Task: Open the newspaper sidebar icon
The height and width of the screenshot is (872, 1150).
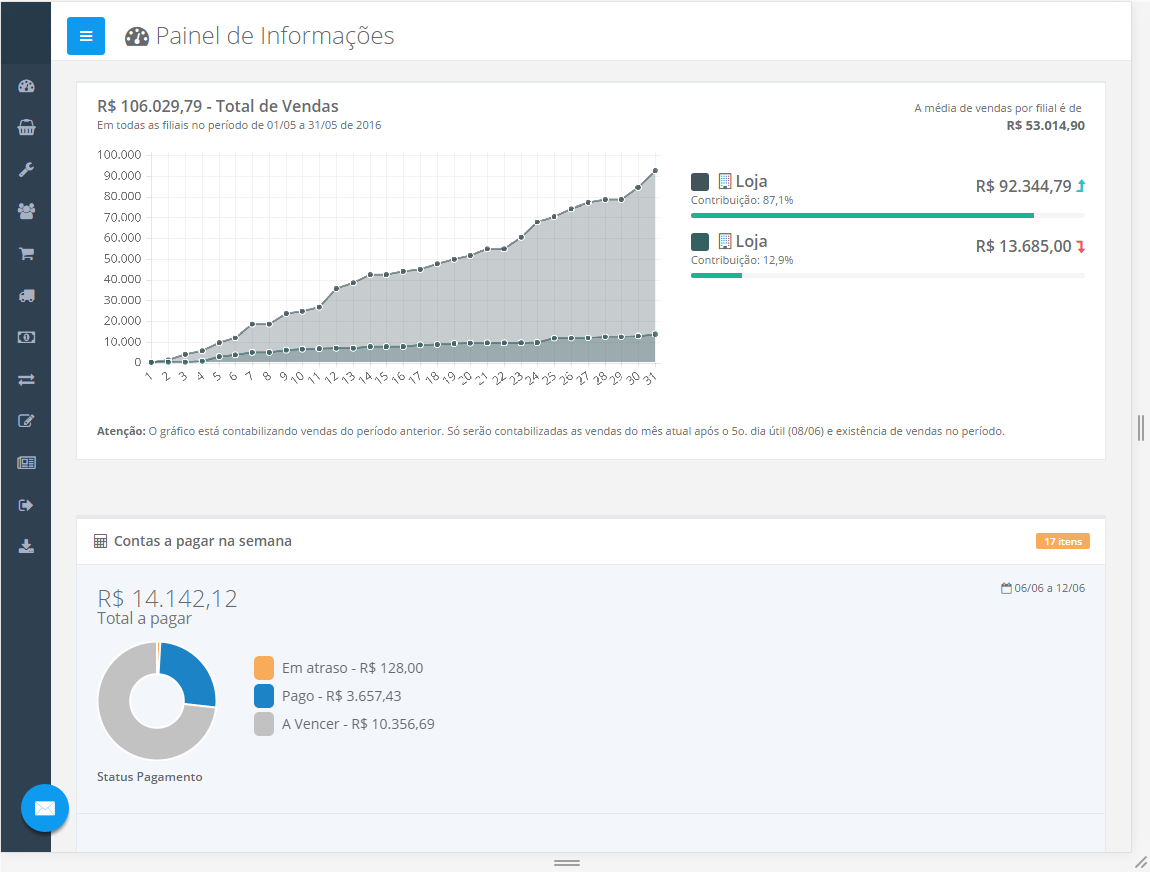Action: [x=26, y=463]
